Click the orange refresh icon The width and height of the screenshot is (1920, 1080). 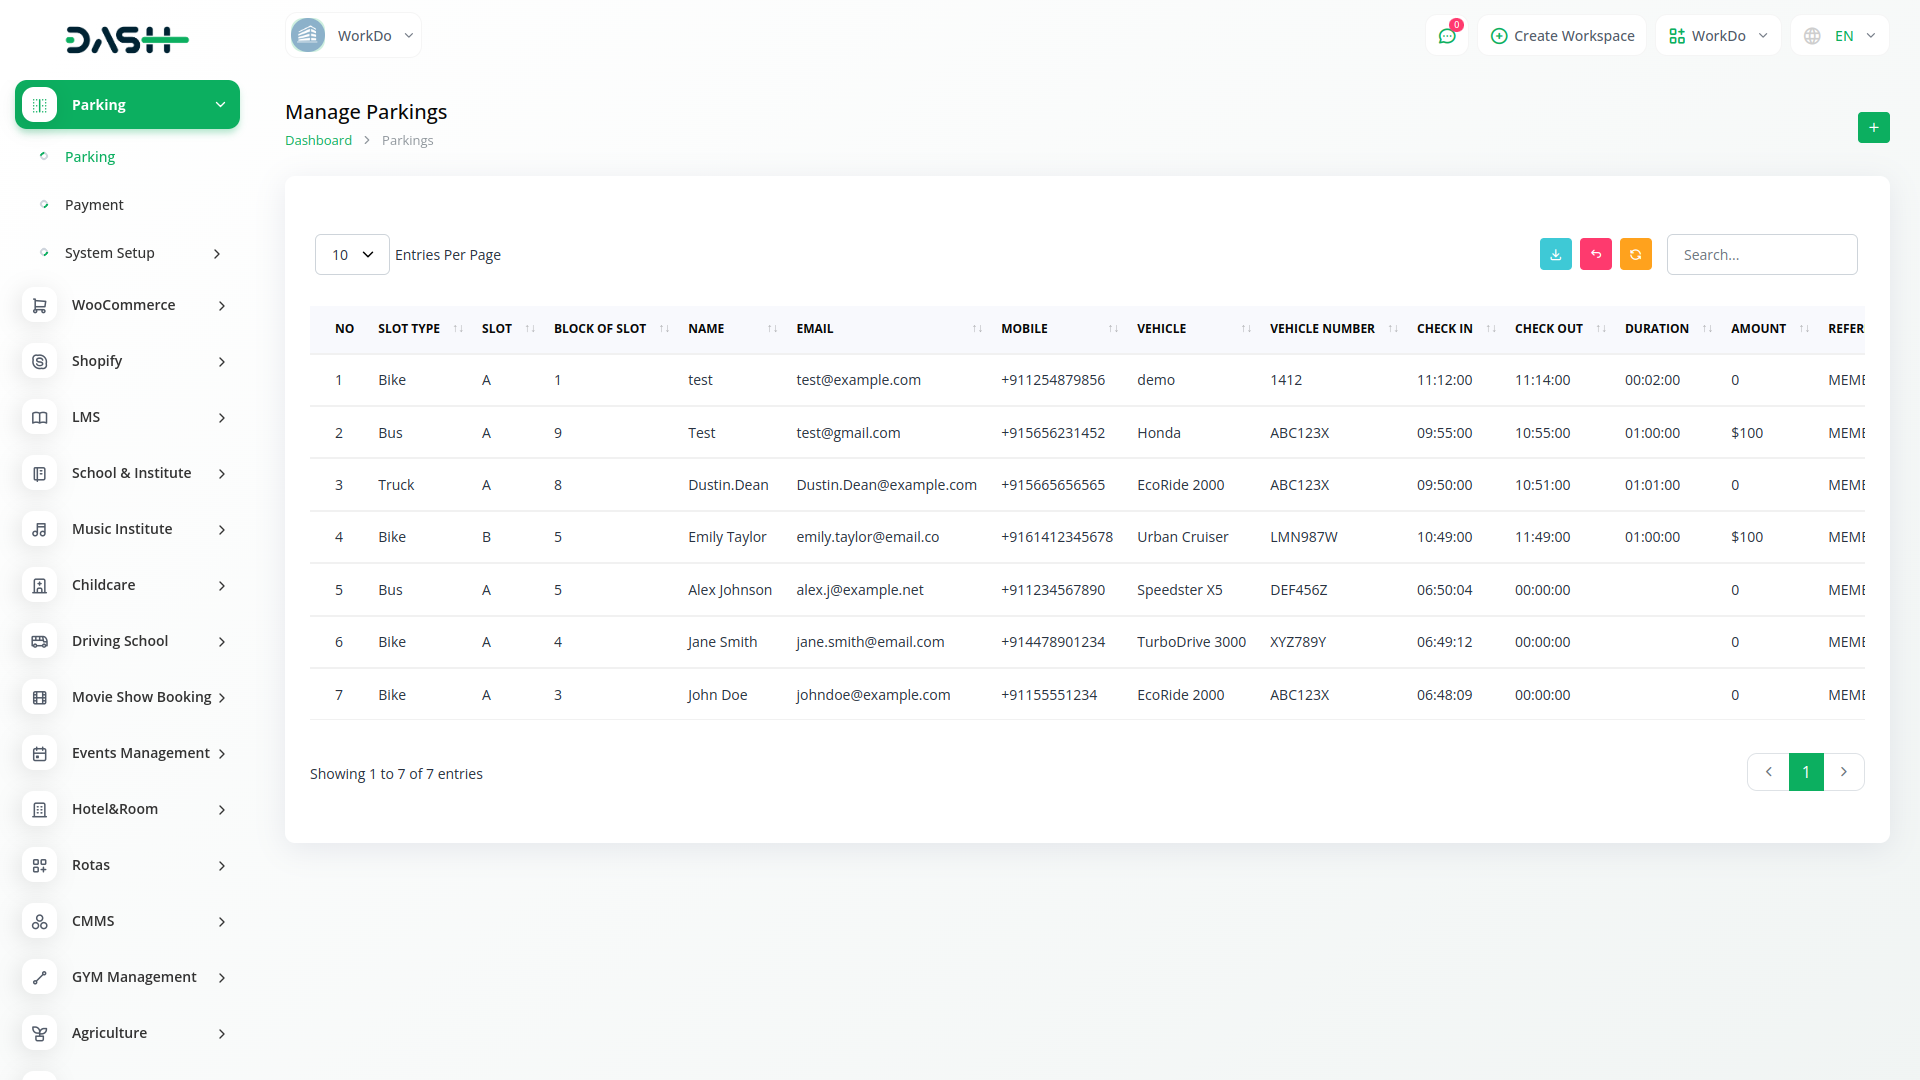(1635, 255)
